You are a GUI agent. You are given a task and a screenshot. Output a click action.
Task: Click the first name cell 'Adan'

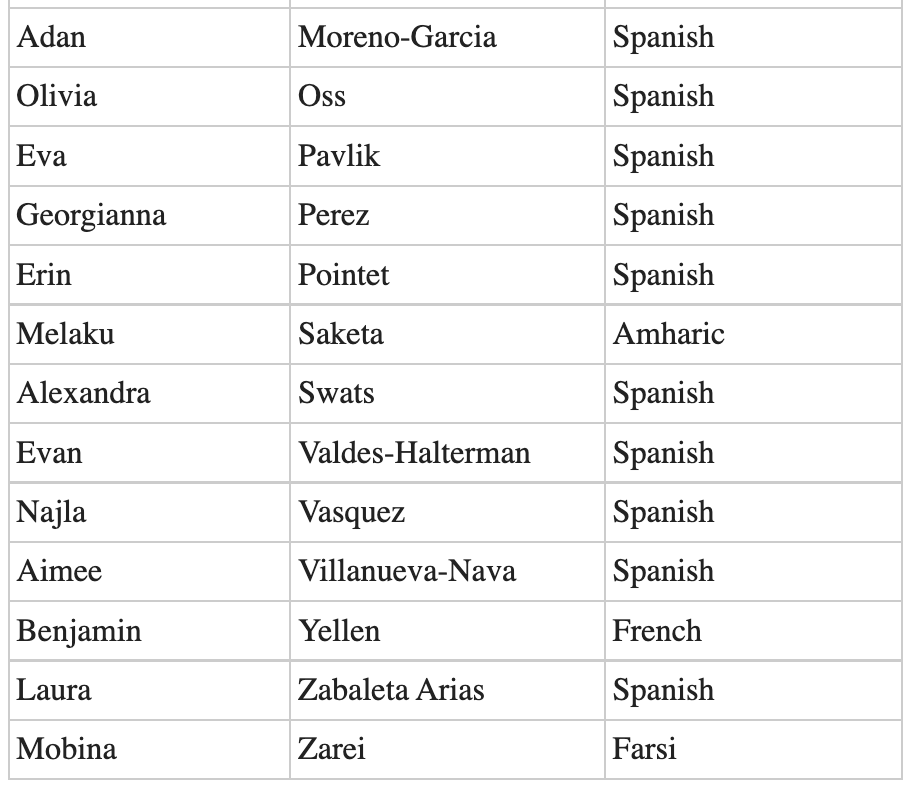(x=52, y=38)
